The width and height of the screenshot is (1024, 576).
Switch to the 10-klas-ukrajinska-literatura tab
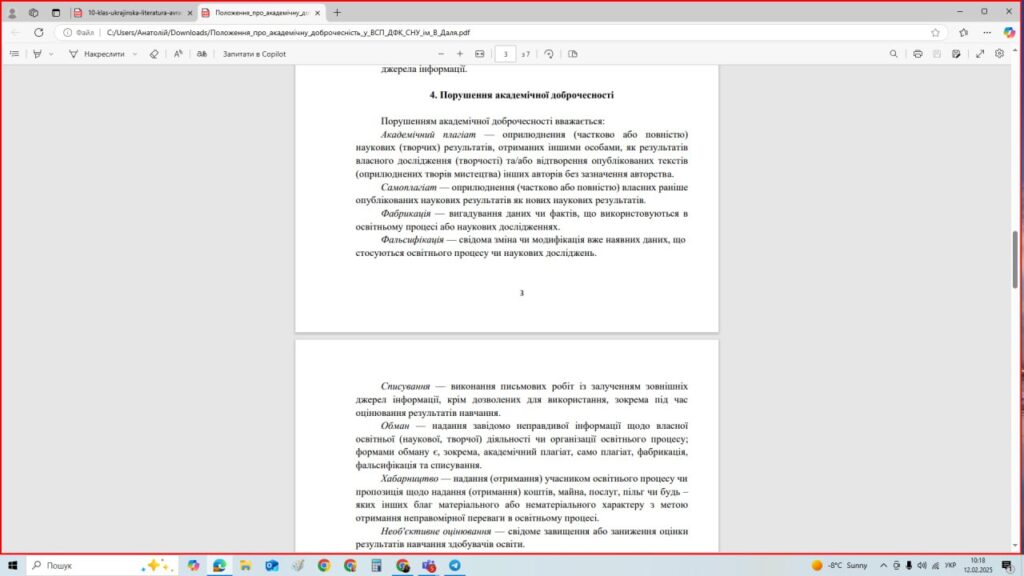pyautogui.click(x=131, y=12)
